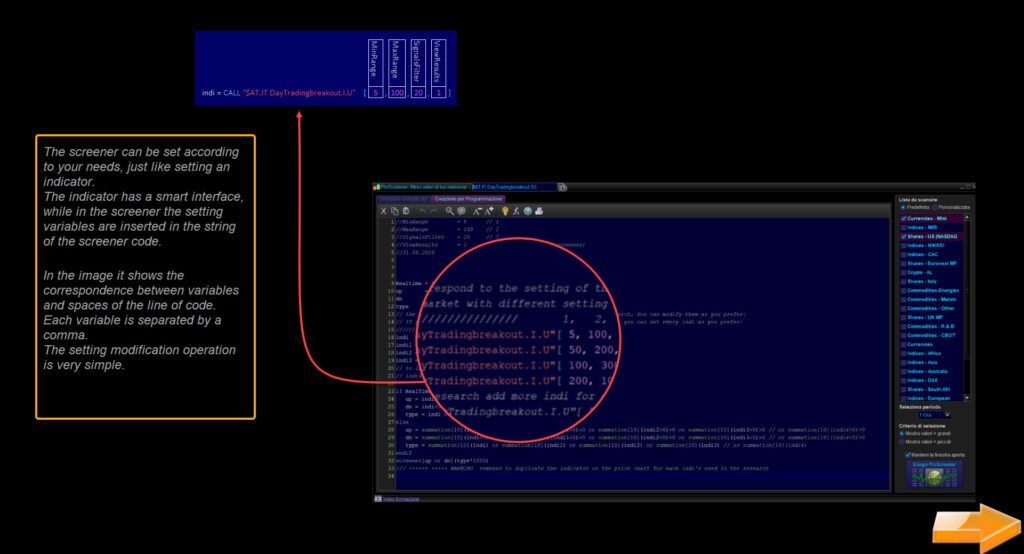Screen dimensions: 1024x554
Task: Click the undo arrow in editor toolbar
Action: pos(422,211)
